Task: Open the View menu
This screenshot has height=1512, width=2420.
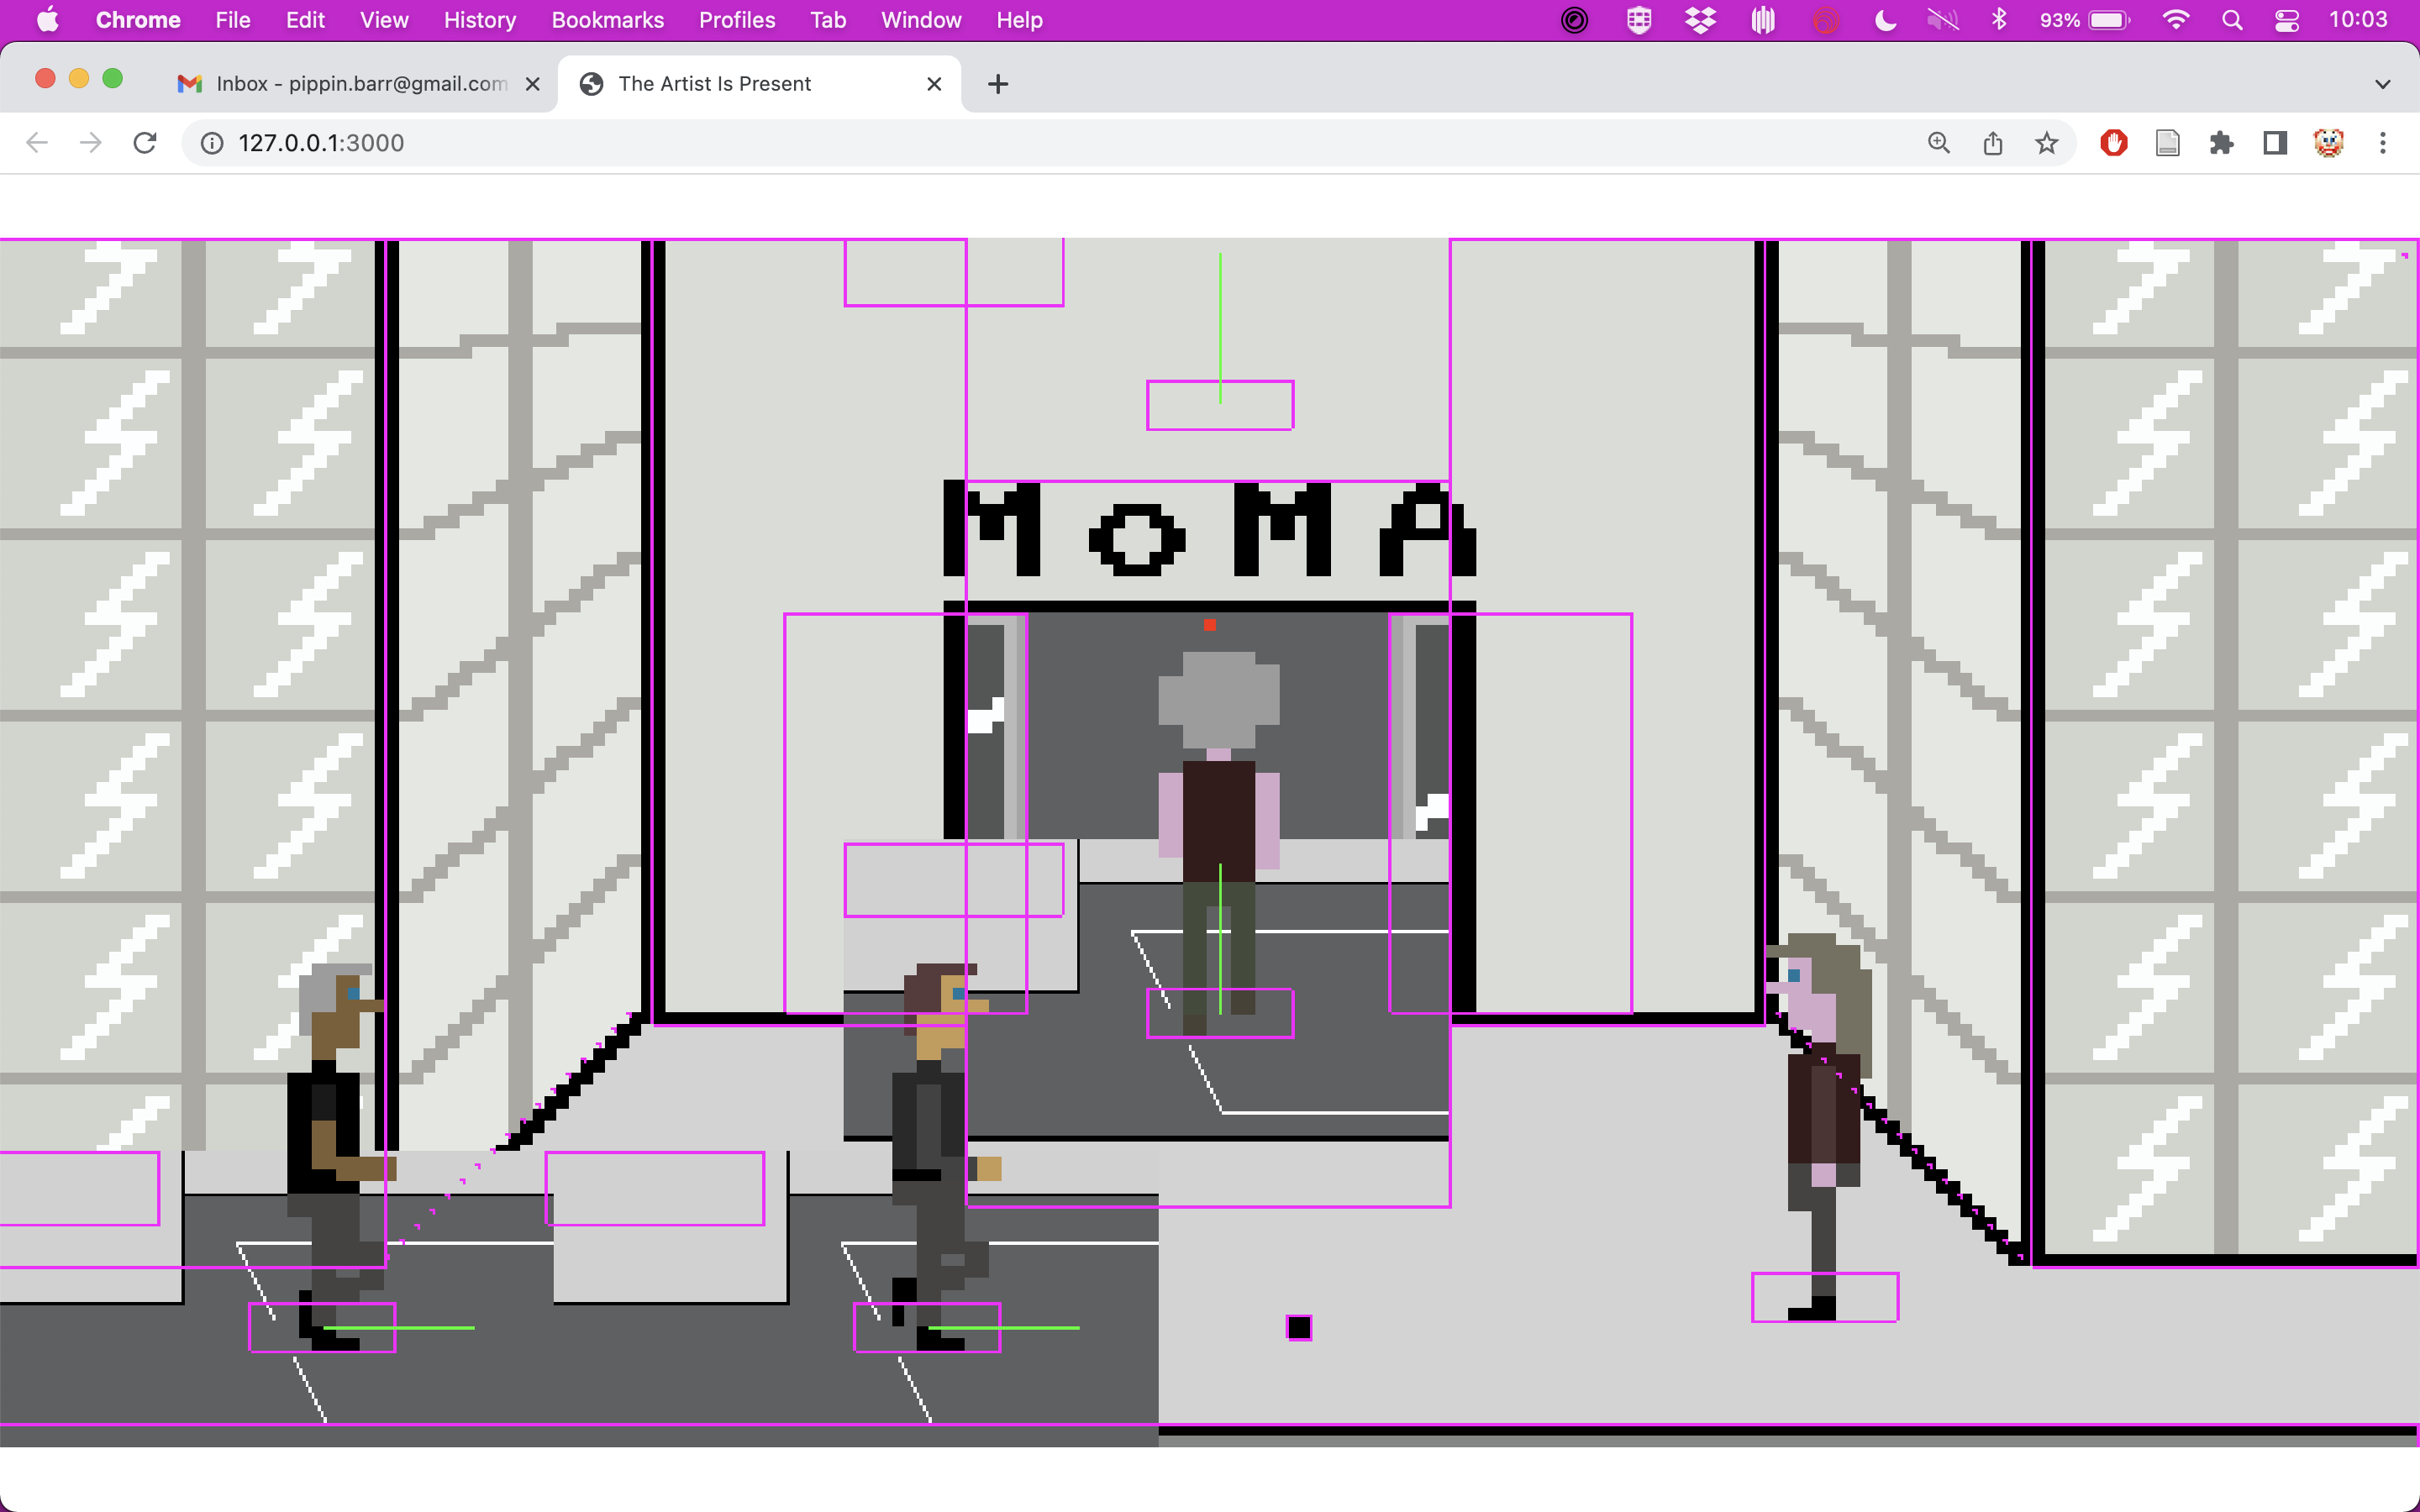Action: (384, 20)
